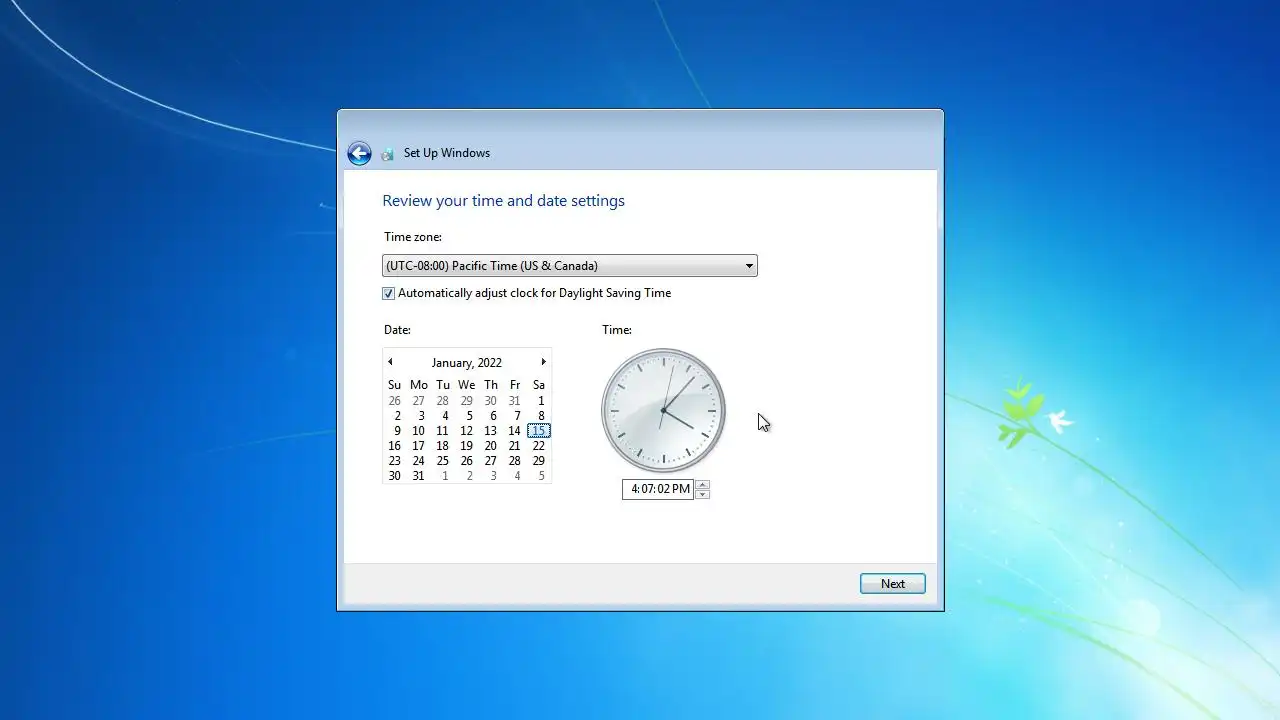
Task: Select January 8 on the calendar
Action: coord(541,416)
